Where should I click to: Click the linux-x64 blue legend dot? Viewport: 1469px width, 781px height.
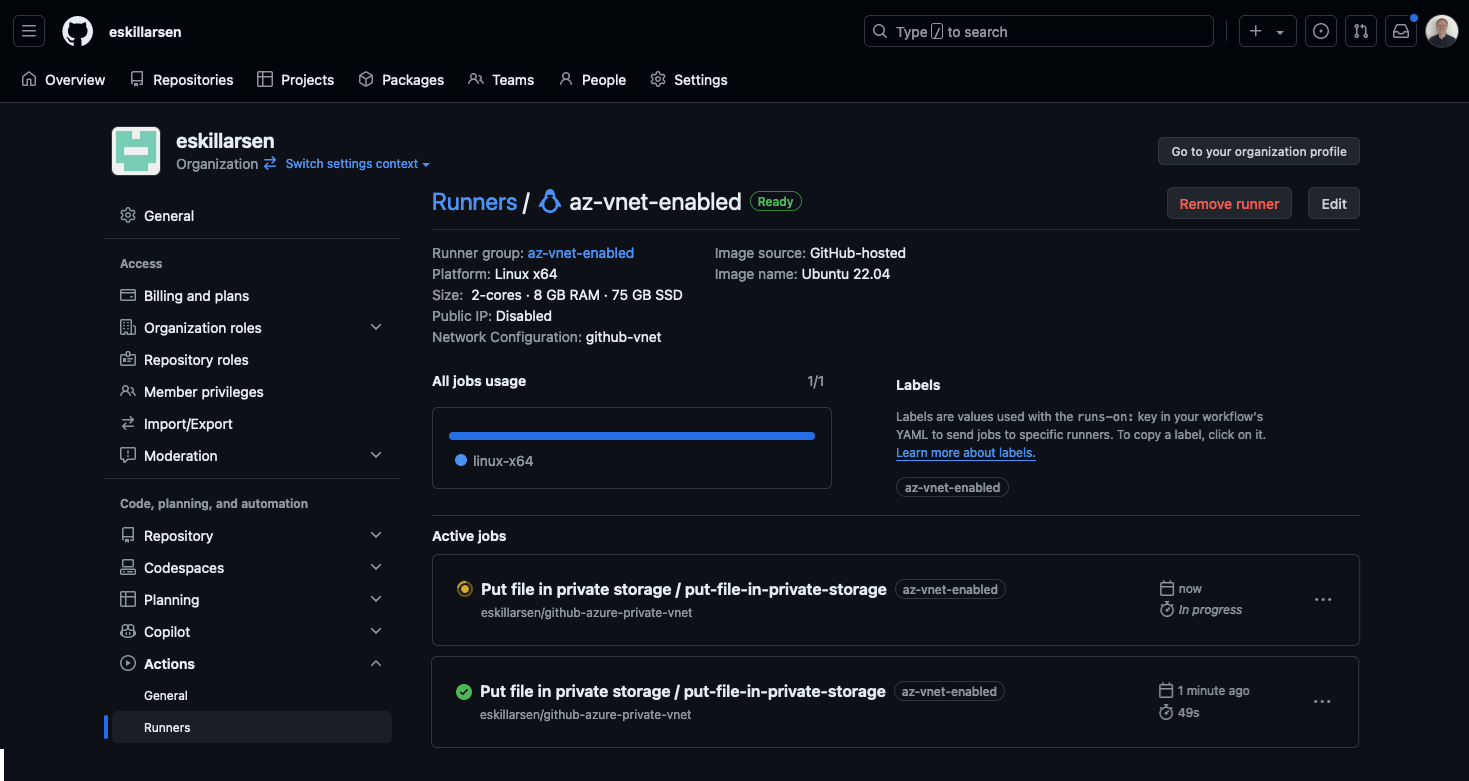pyautogui.click(x=461, y=461)
